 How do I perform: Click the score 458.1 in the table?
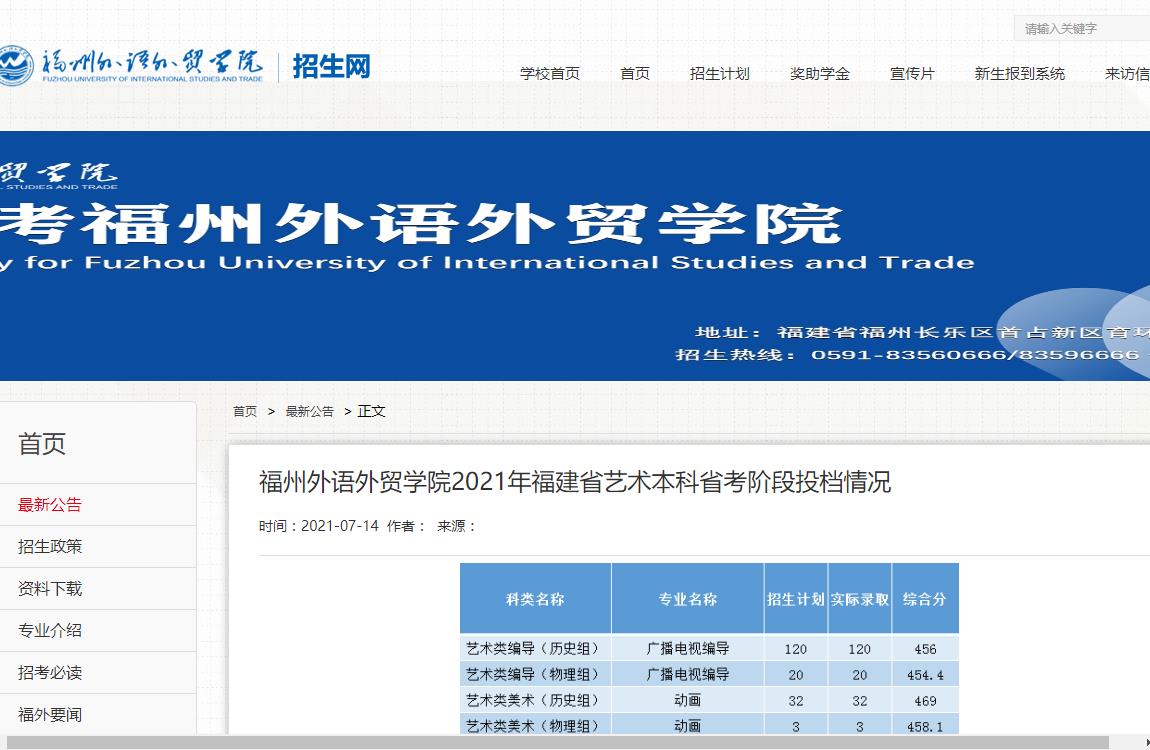tap(925, 726)
